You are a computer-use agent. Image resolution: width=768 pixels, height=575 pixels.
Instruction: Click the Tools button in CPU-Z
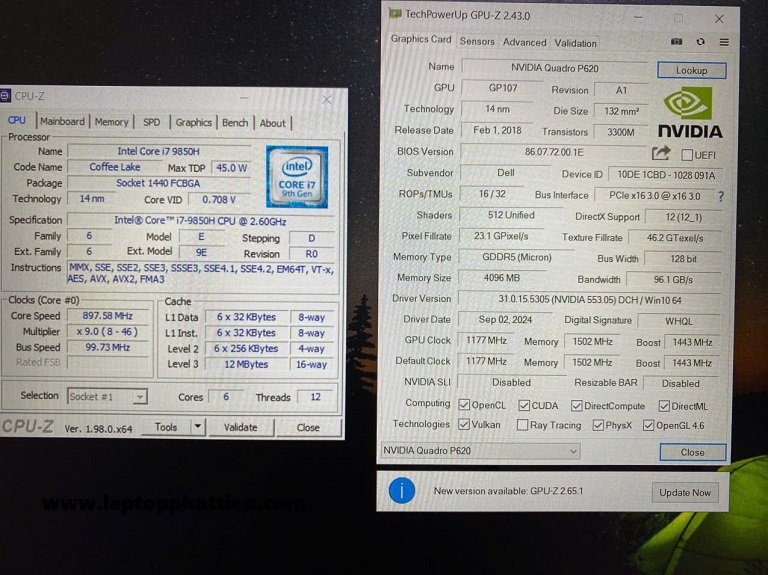pyautogui.click(x=166, y=427)
